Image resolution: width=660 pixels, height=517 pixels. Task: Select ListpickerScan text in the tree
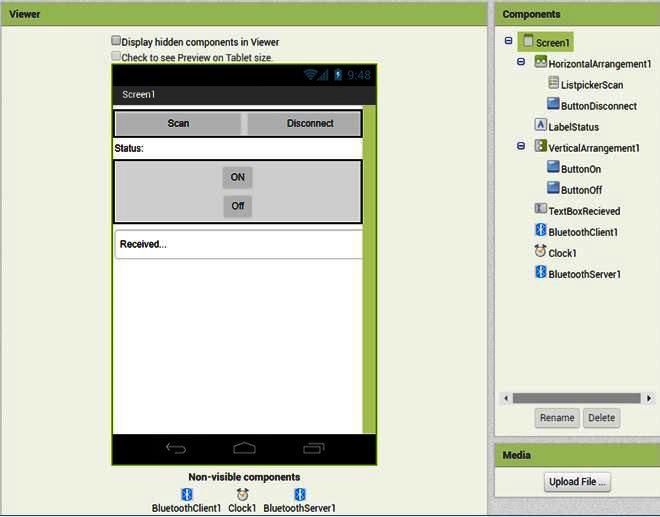click(592, 85)
